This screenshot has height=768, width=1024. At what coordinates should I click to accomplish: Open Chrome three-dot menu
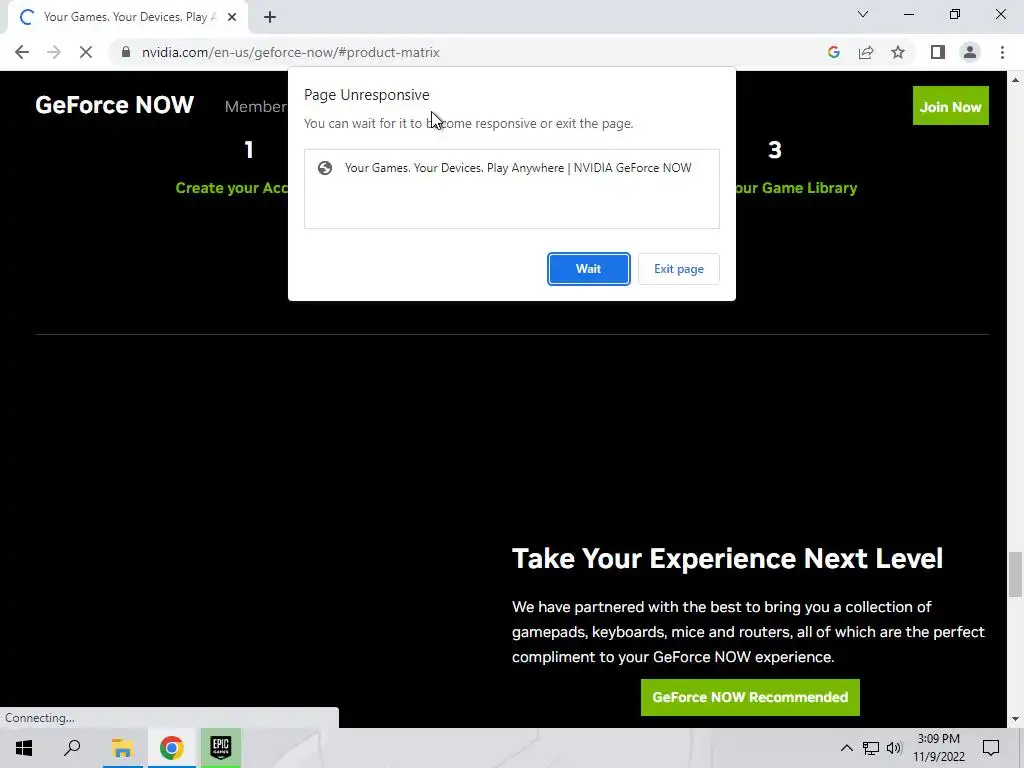(1002, 52)
